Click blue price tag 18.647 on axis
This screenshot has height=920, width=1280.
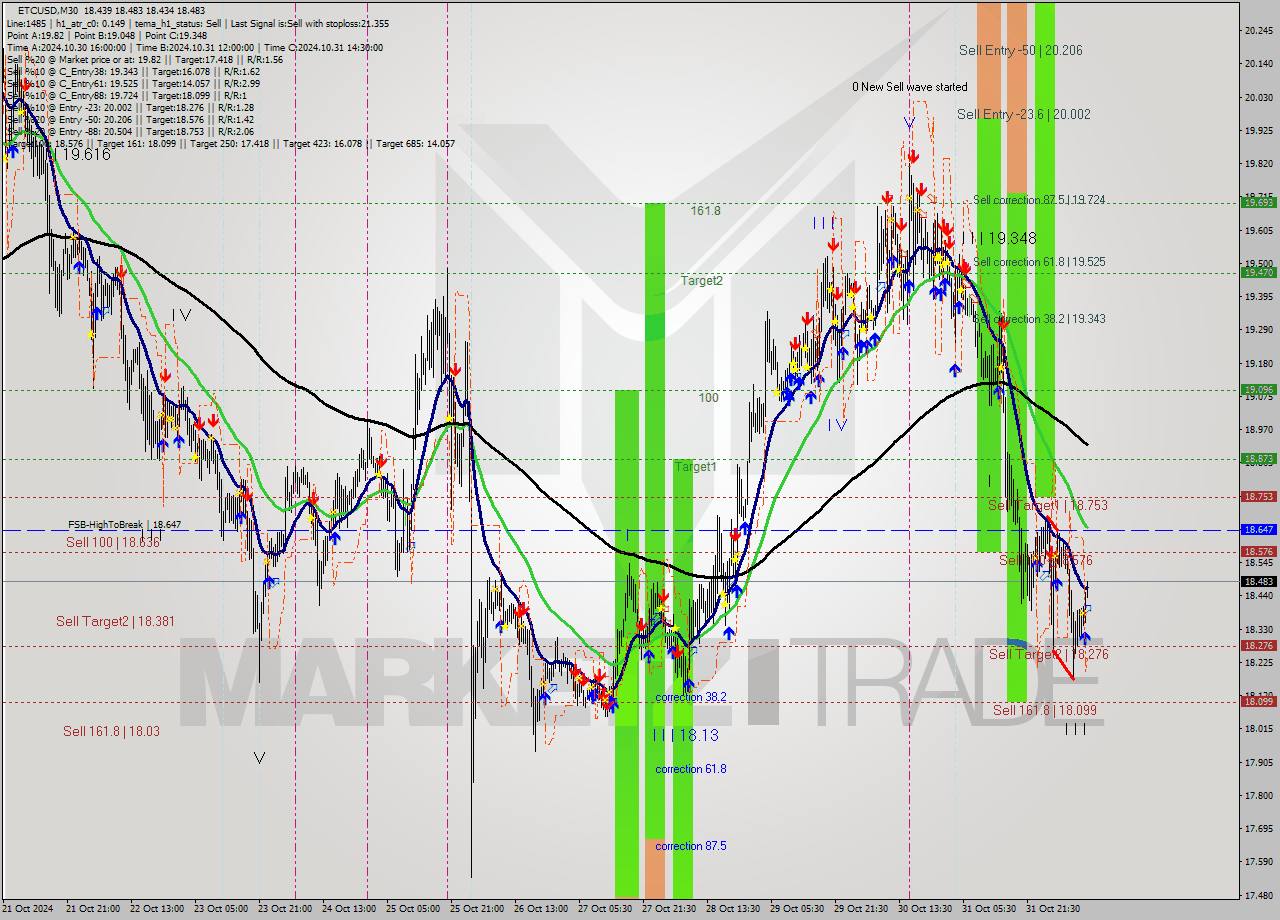pos(1258,529)
